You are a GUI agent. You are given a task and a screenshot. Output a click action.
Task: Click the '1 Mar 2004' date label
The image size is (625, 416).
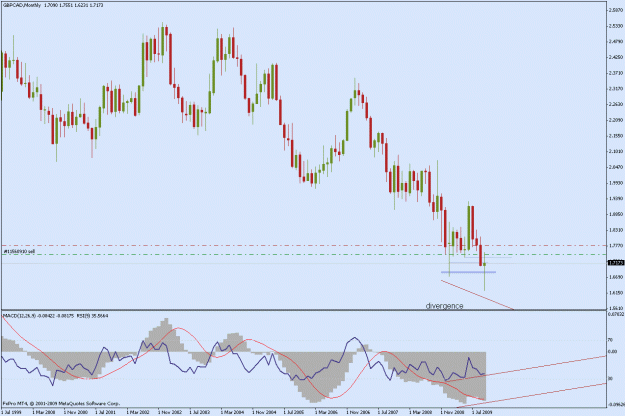tap(232, 412)
